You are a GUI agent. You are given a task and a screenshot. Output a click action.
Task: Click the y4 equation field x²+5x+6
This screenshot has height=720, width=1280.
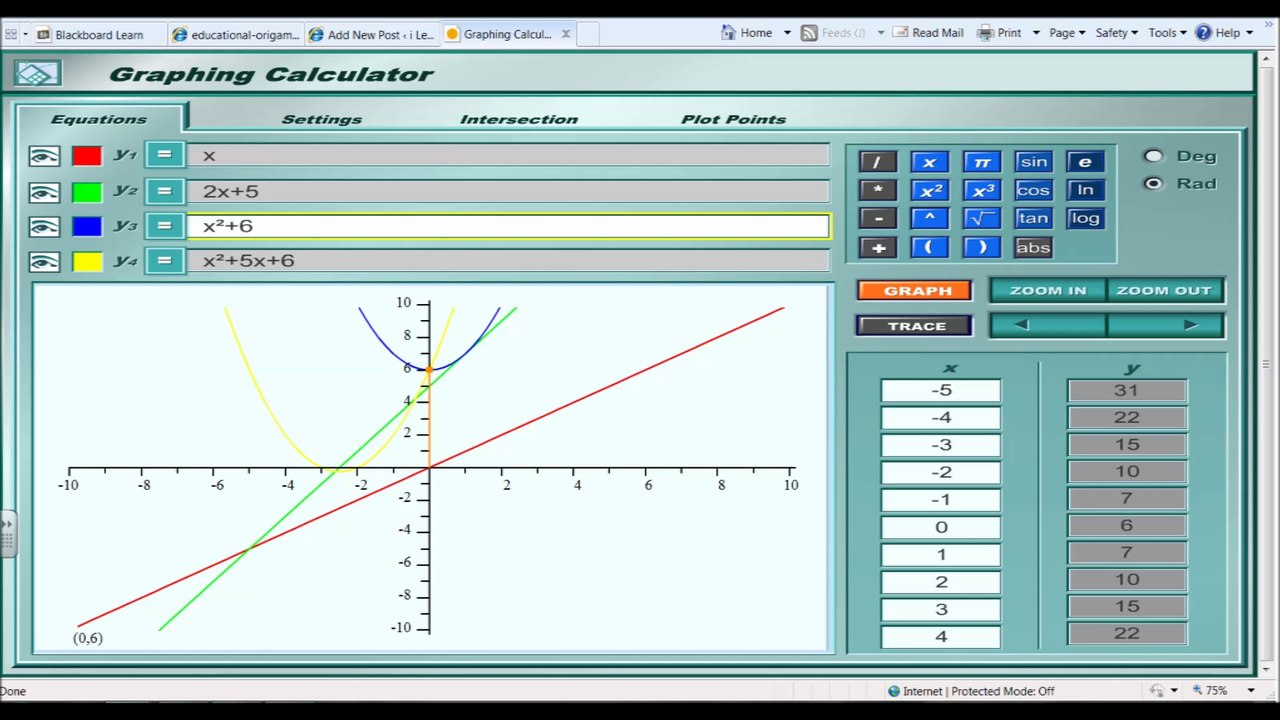508,260
